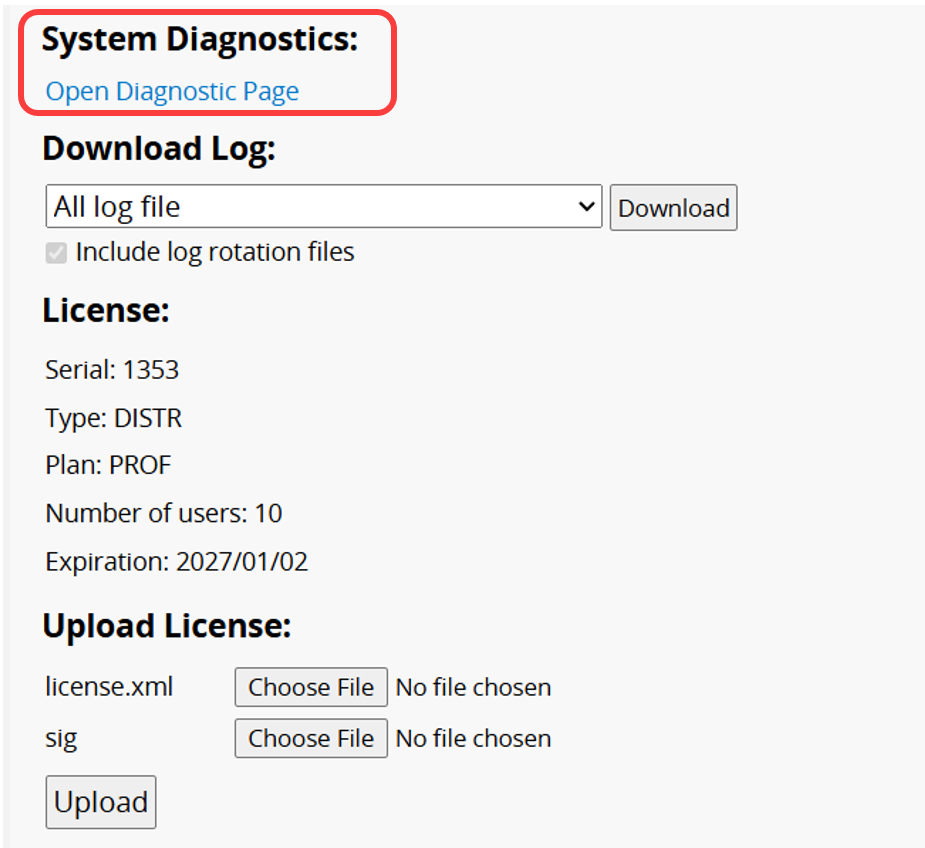Click 'No file chosen' beside sig
The width and height of the screenshot is (925, 848).
pos(473,738)
